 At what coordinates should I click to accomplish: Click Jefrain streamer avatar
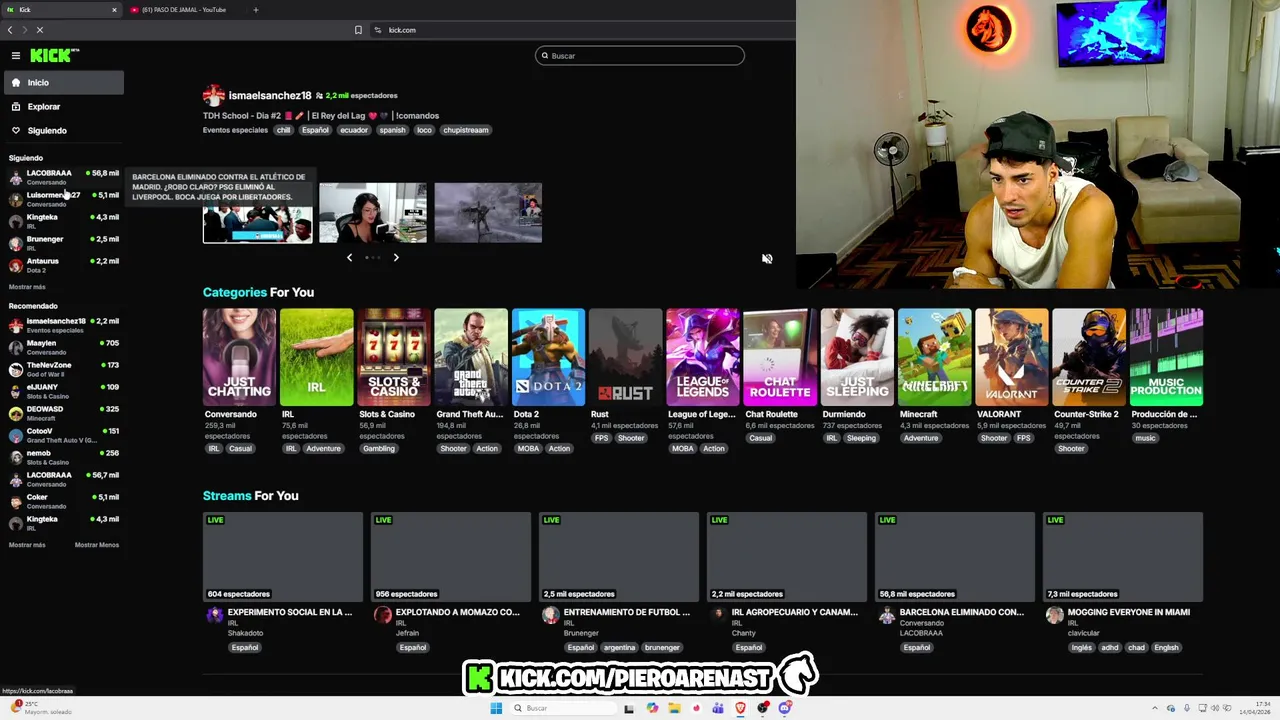382,615
